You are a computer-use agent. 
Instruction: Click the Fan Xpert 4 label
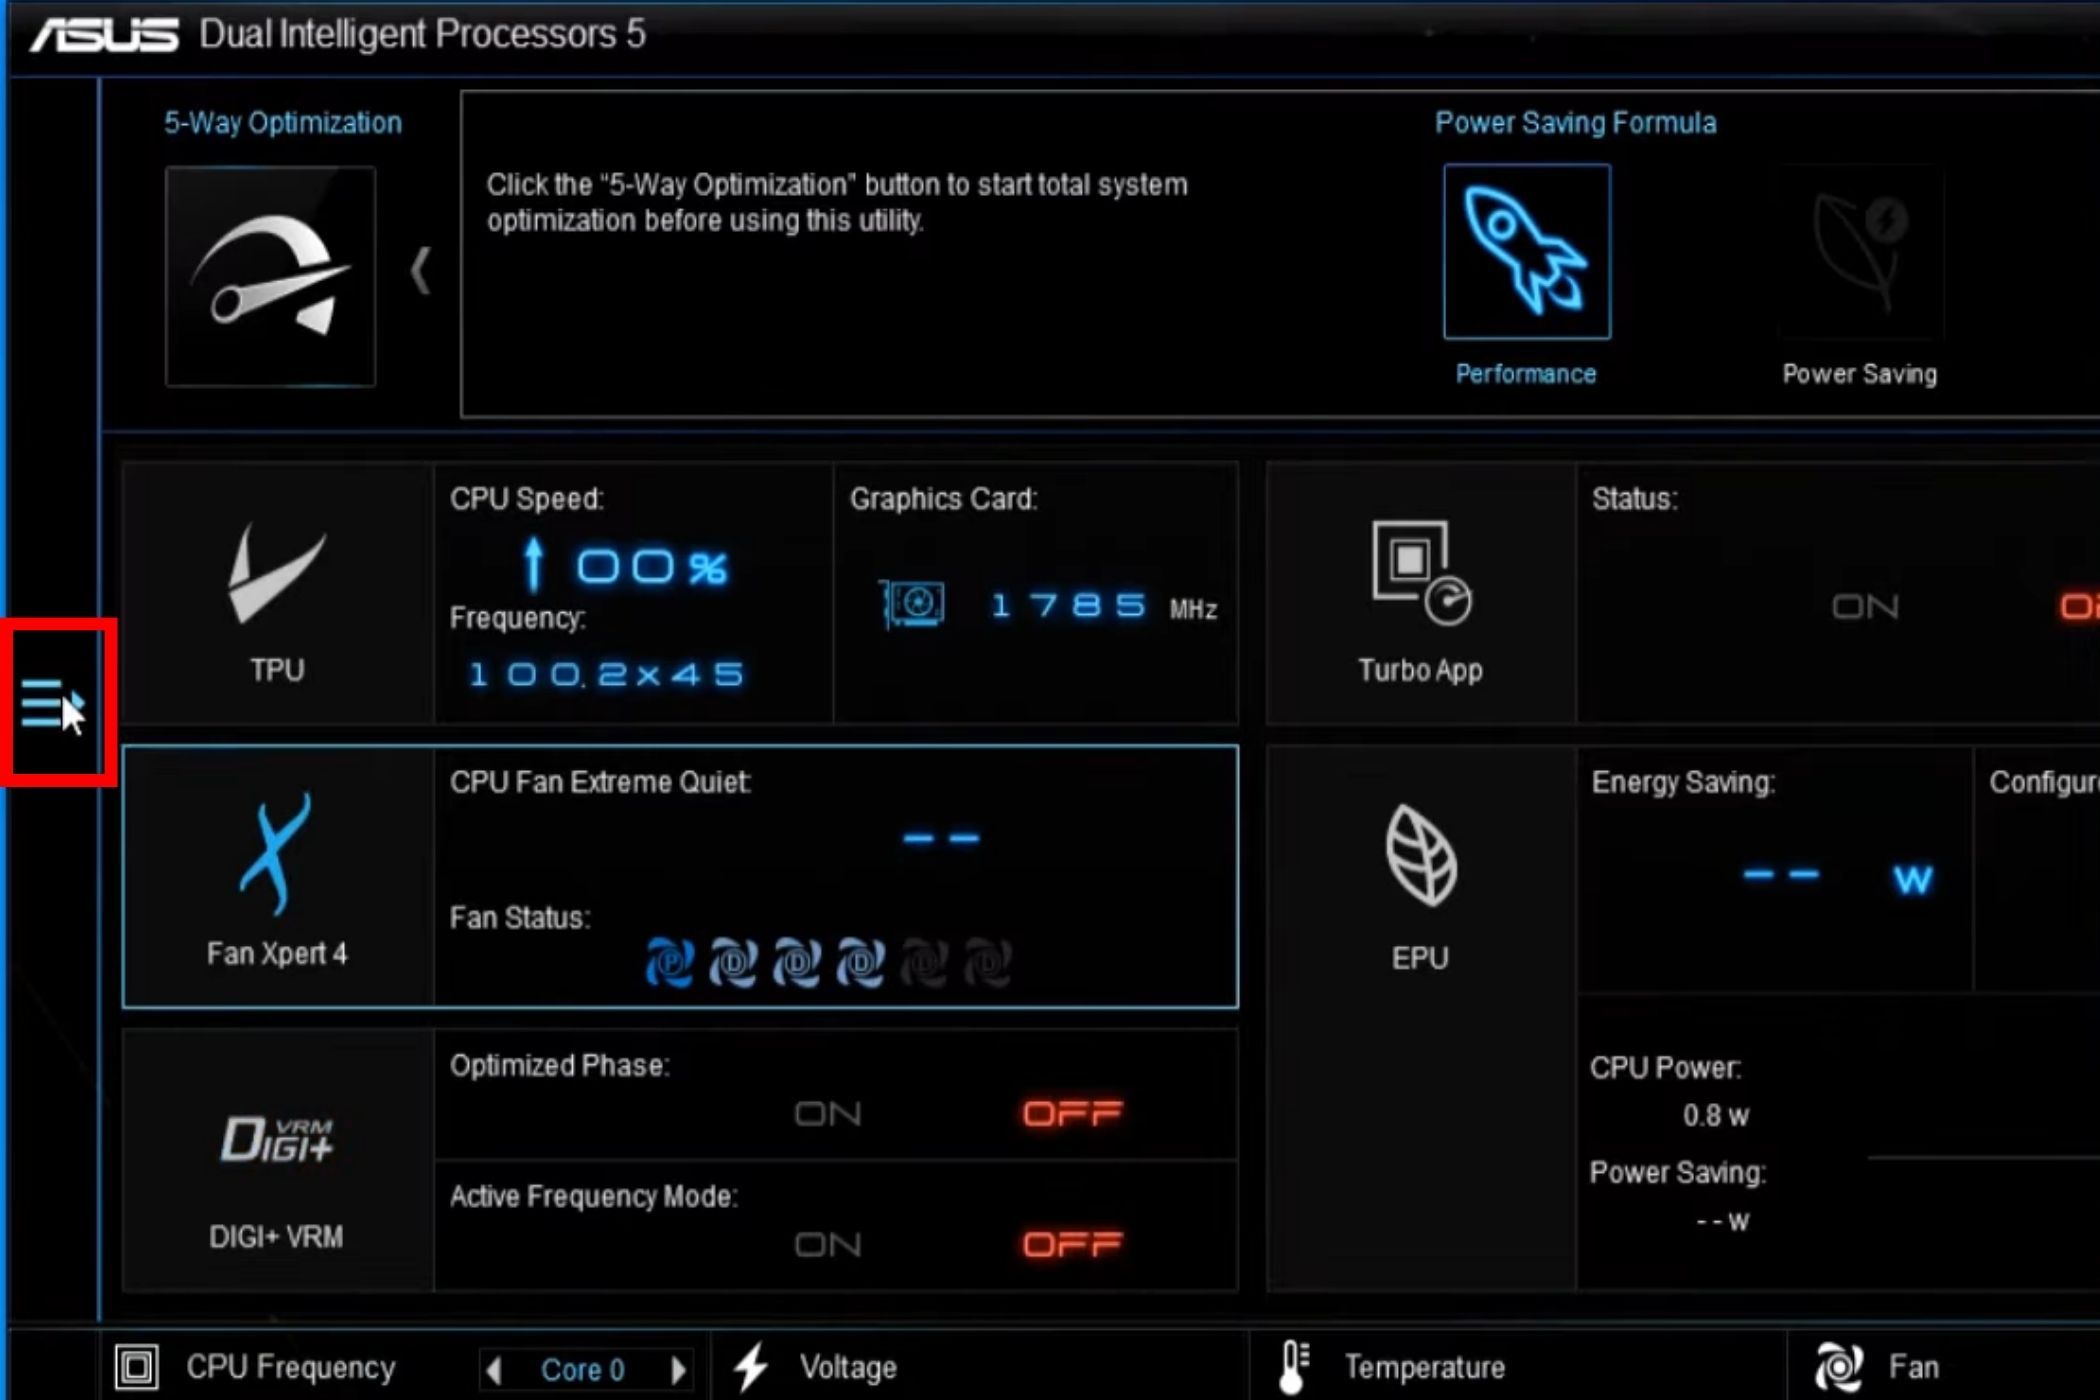pos(277,953)
